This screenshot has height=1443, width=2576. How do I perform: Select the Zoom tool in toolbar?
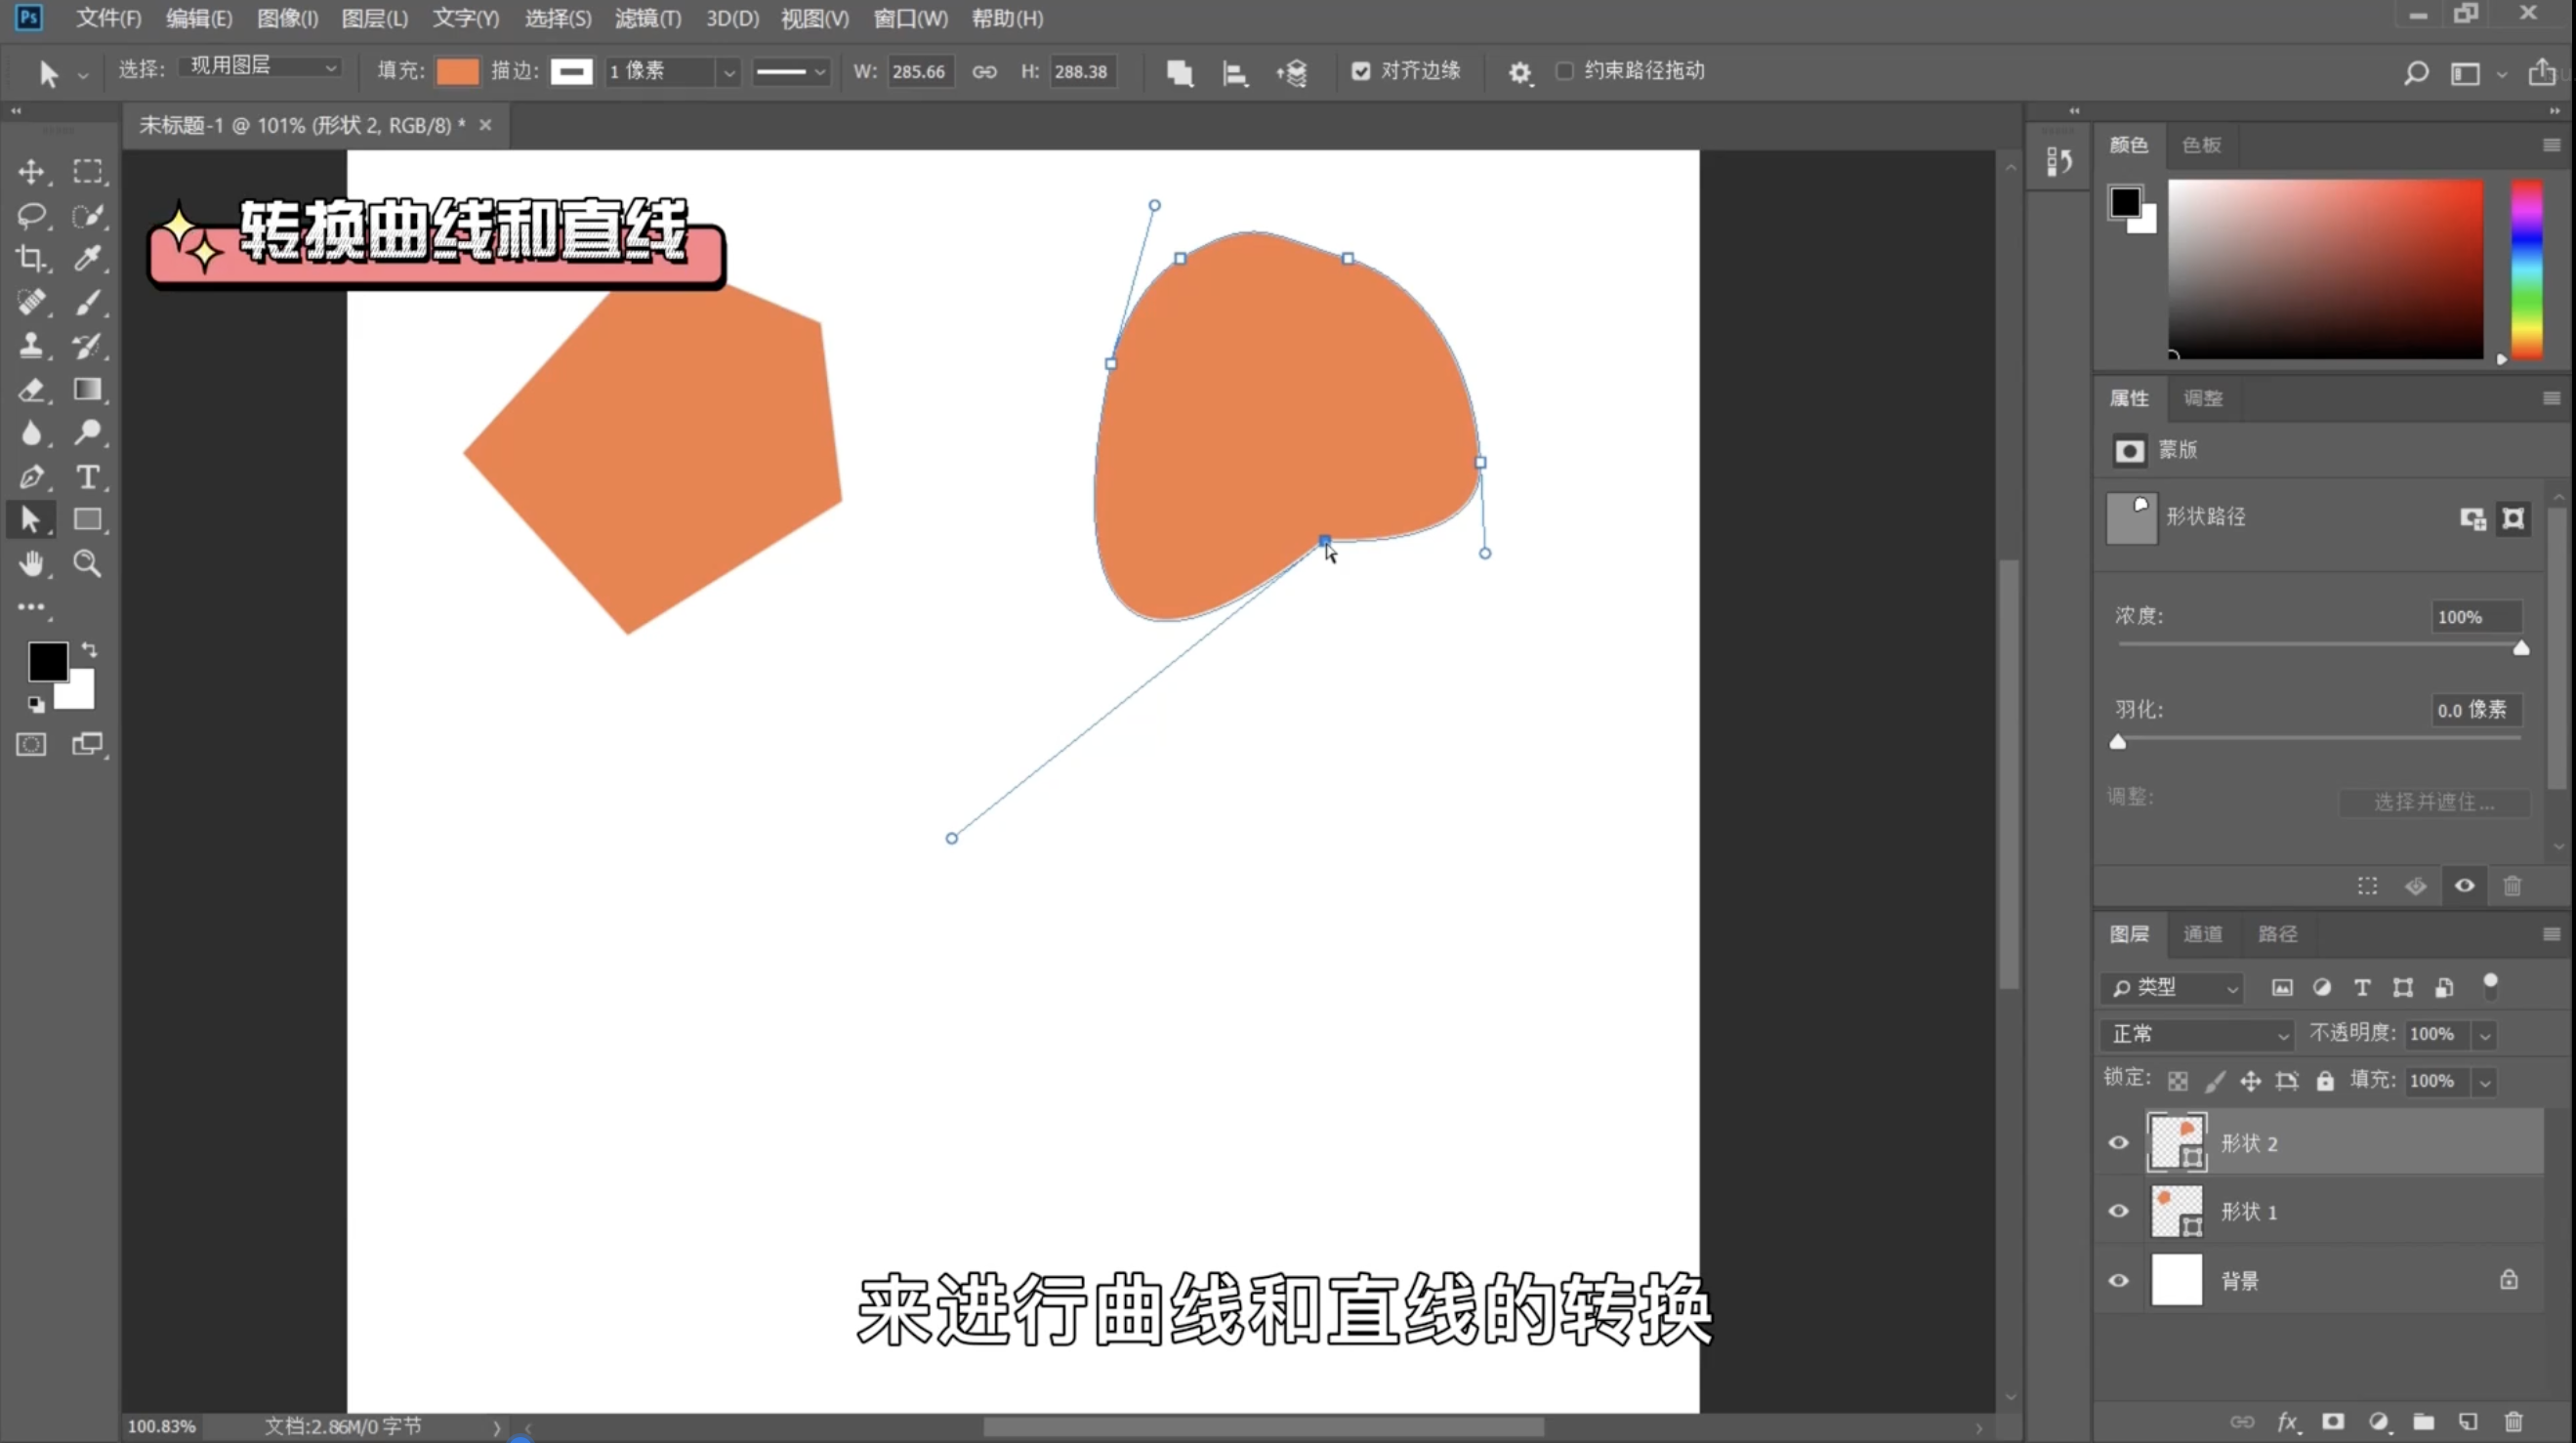click(x=87, y=564)
